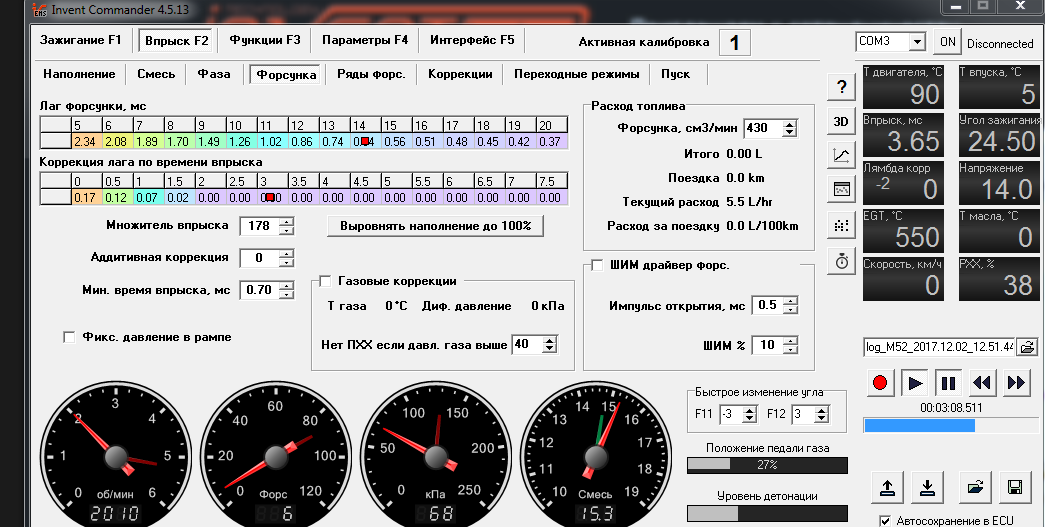Screen dimensions: 1045x527
Task: Start log recording with red button
Action: 880,383
